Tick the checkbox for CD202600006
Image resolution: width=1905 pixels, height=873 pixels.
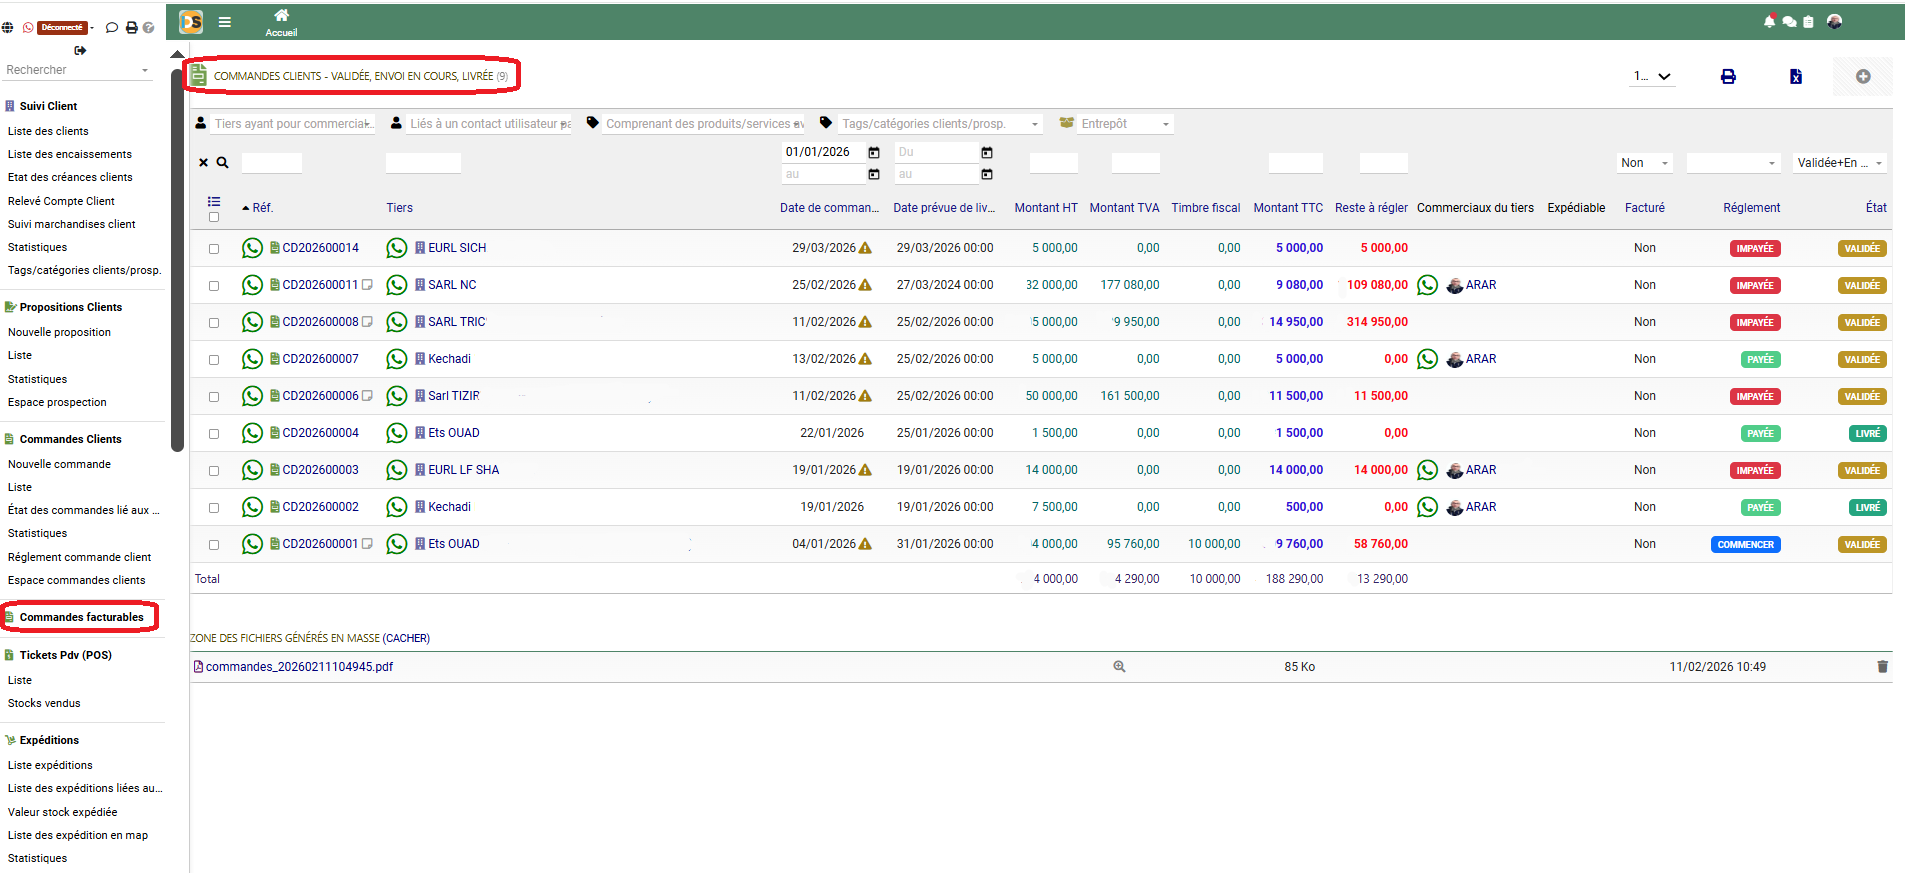[x=214, y=397]
